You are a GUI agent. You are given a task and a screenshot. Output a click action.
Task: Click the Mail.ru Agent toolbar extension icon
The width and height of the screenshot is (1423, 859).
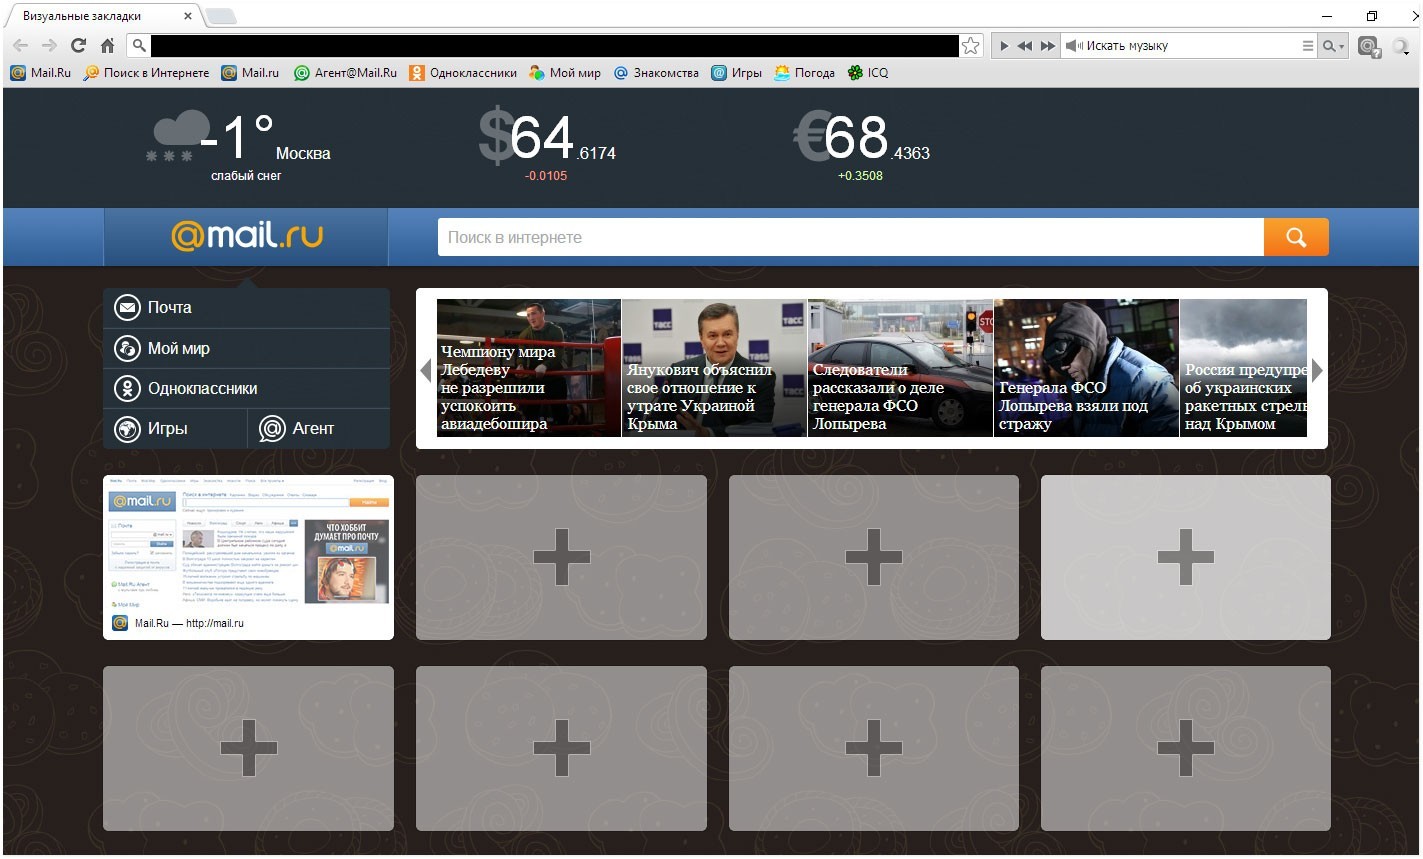pos(1369,46)
